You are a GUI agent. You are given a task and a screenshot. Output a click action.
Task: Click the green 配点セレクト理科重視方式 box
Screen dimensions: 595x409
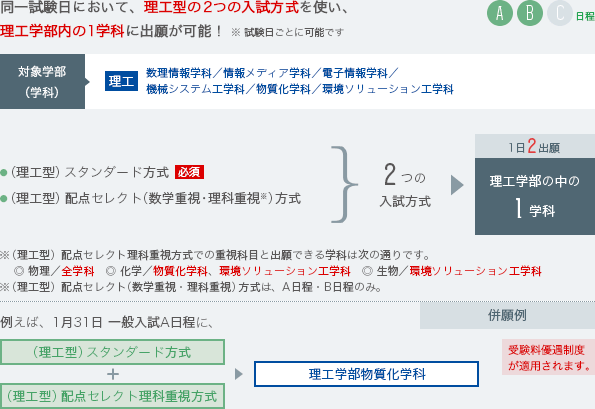112,396
